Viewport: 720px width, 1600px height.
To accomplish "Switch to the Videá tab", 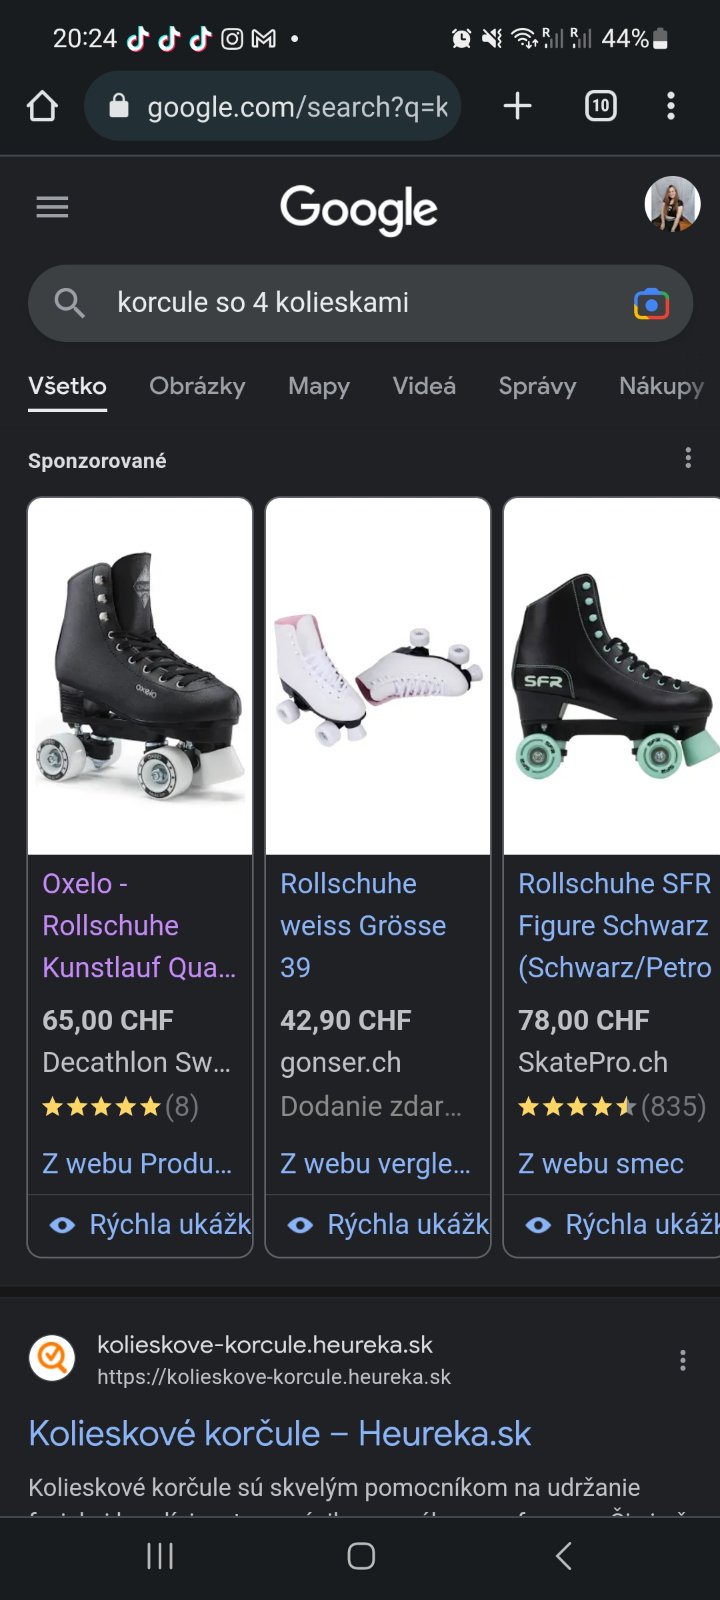I will [x=424, y=386].
